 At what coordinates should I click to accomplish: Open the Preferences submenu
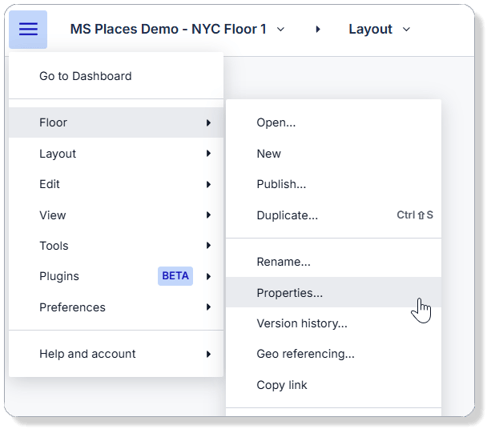[116, 307]
